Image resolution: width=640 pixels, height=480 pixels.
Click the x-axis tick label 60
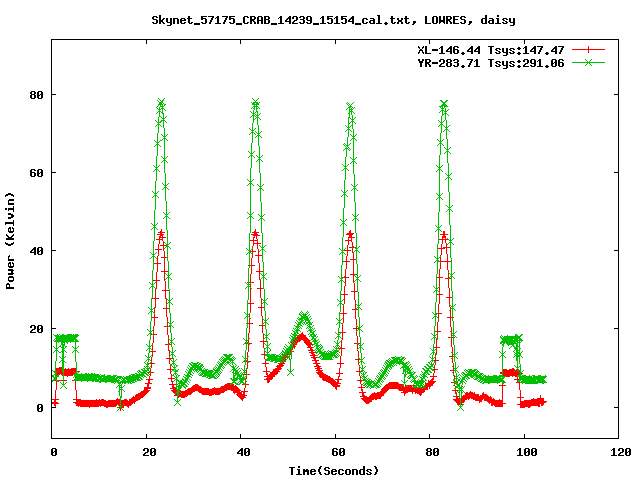[x=338, y=452]
